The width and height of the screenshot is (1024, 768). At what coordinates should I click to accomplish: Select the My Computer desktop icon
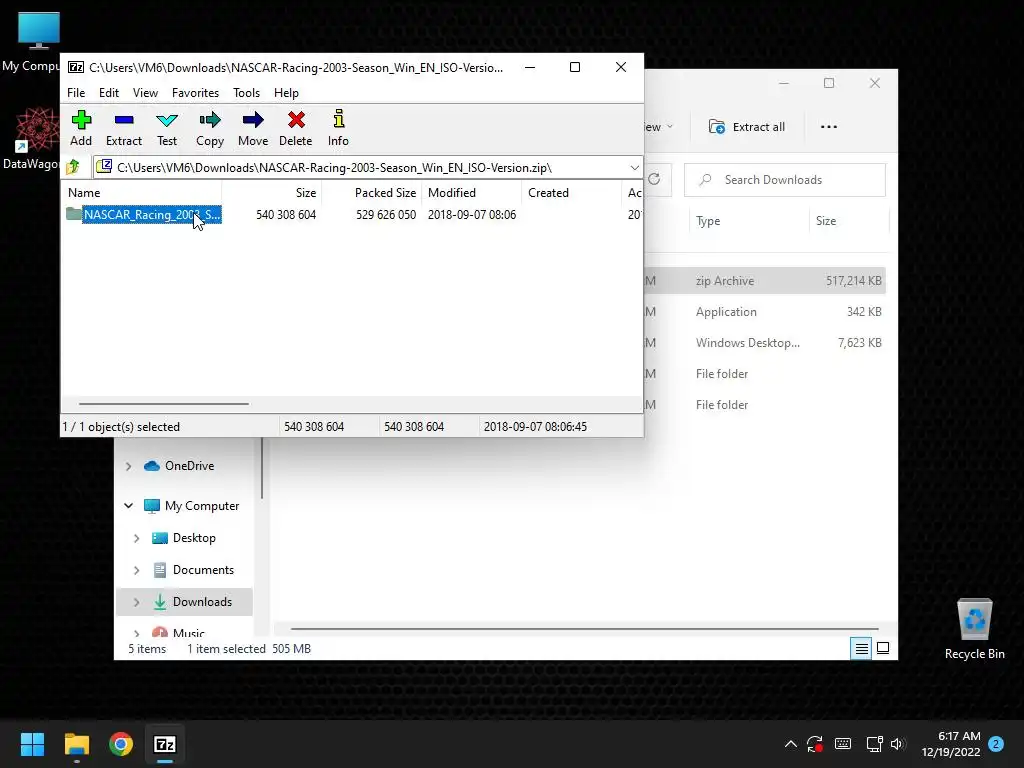pyautogui.click(x=33, y=42)
